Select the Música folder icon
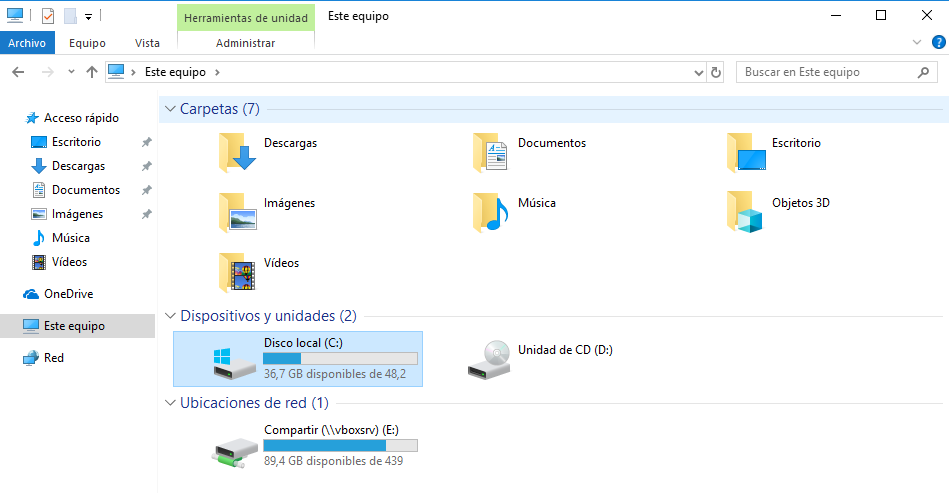 click(491, 212)
